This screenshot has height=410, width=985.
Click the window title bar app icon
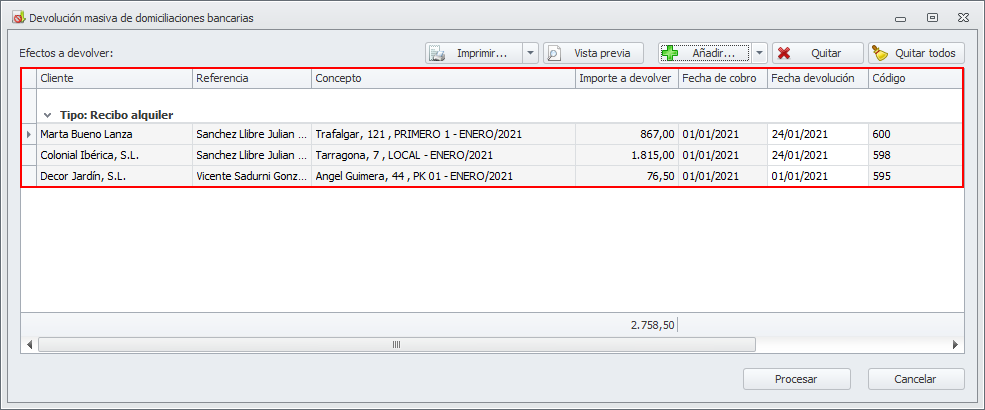(x=18, y=18)
